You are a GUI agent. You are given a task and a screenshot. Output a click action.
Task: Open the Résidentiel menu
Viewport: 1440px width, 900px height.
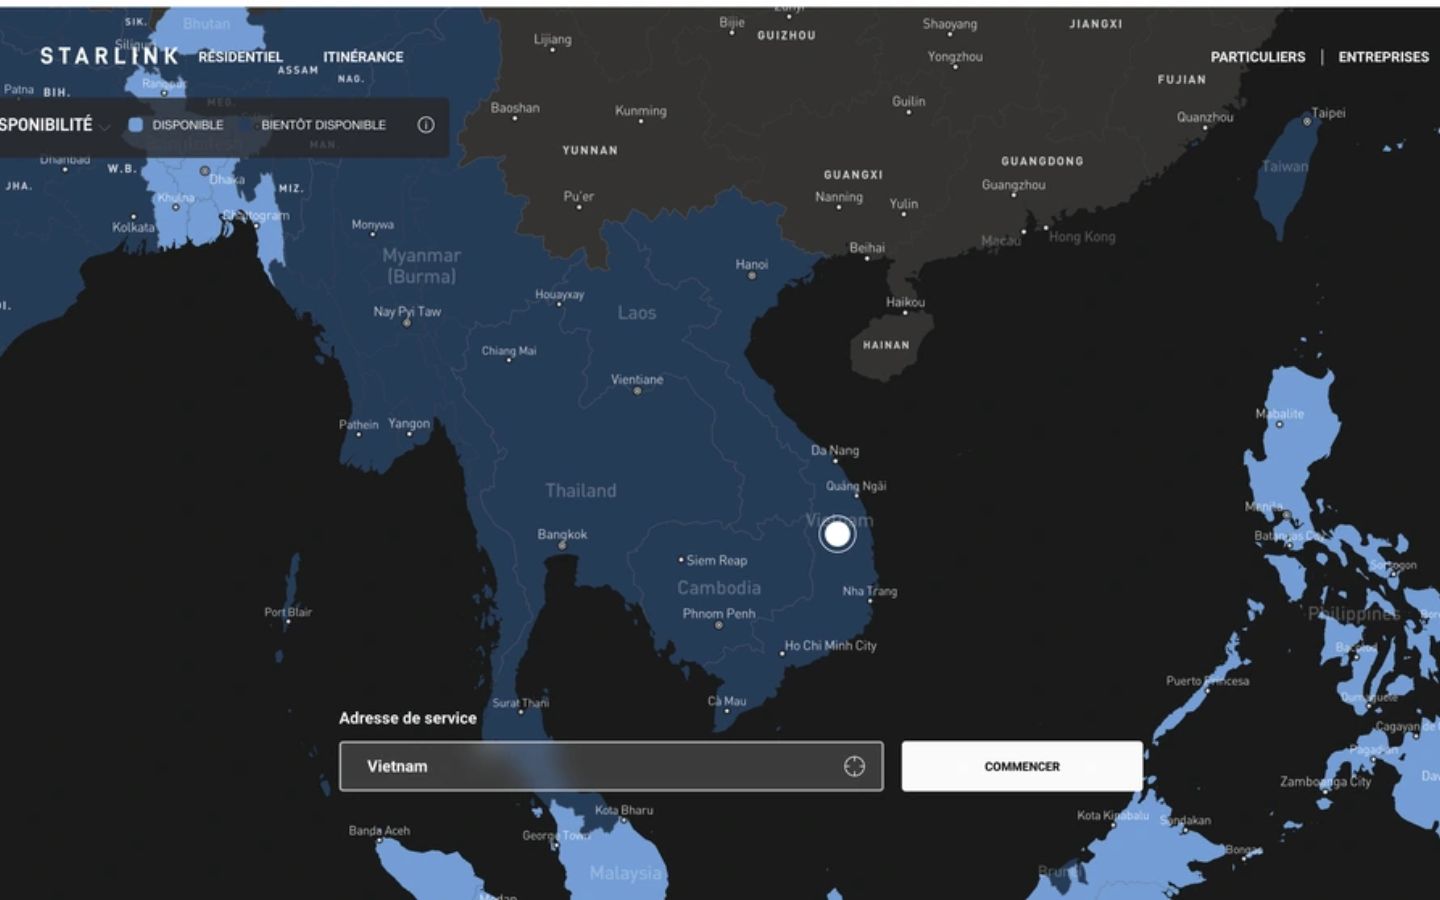click(240, 57)
